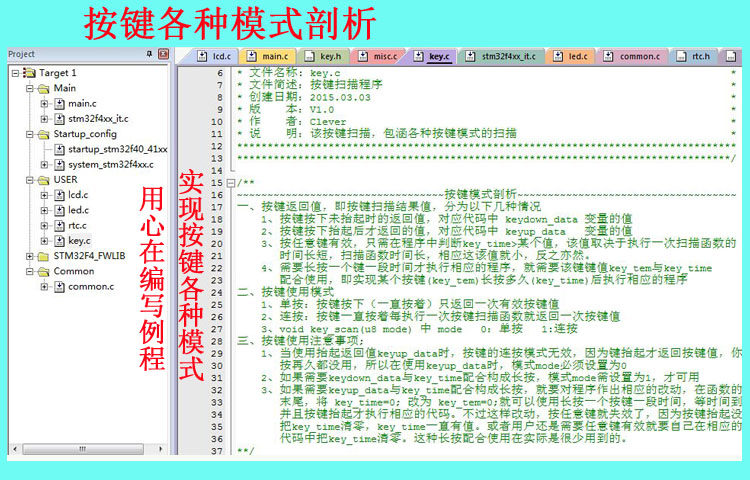Click the file icon beside startup_stm32f40_41xx
This screenshot has width=750, height=480.
(59, 150)
